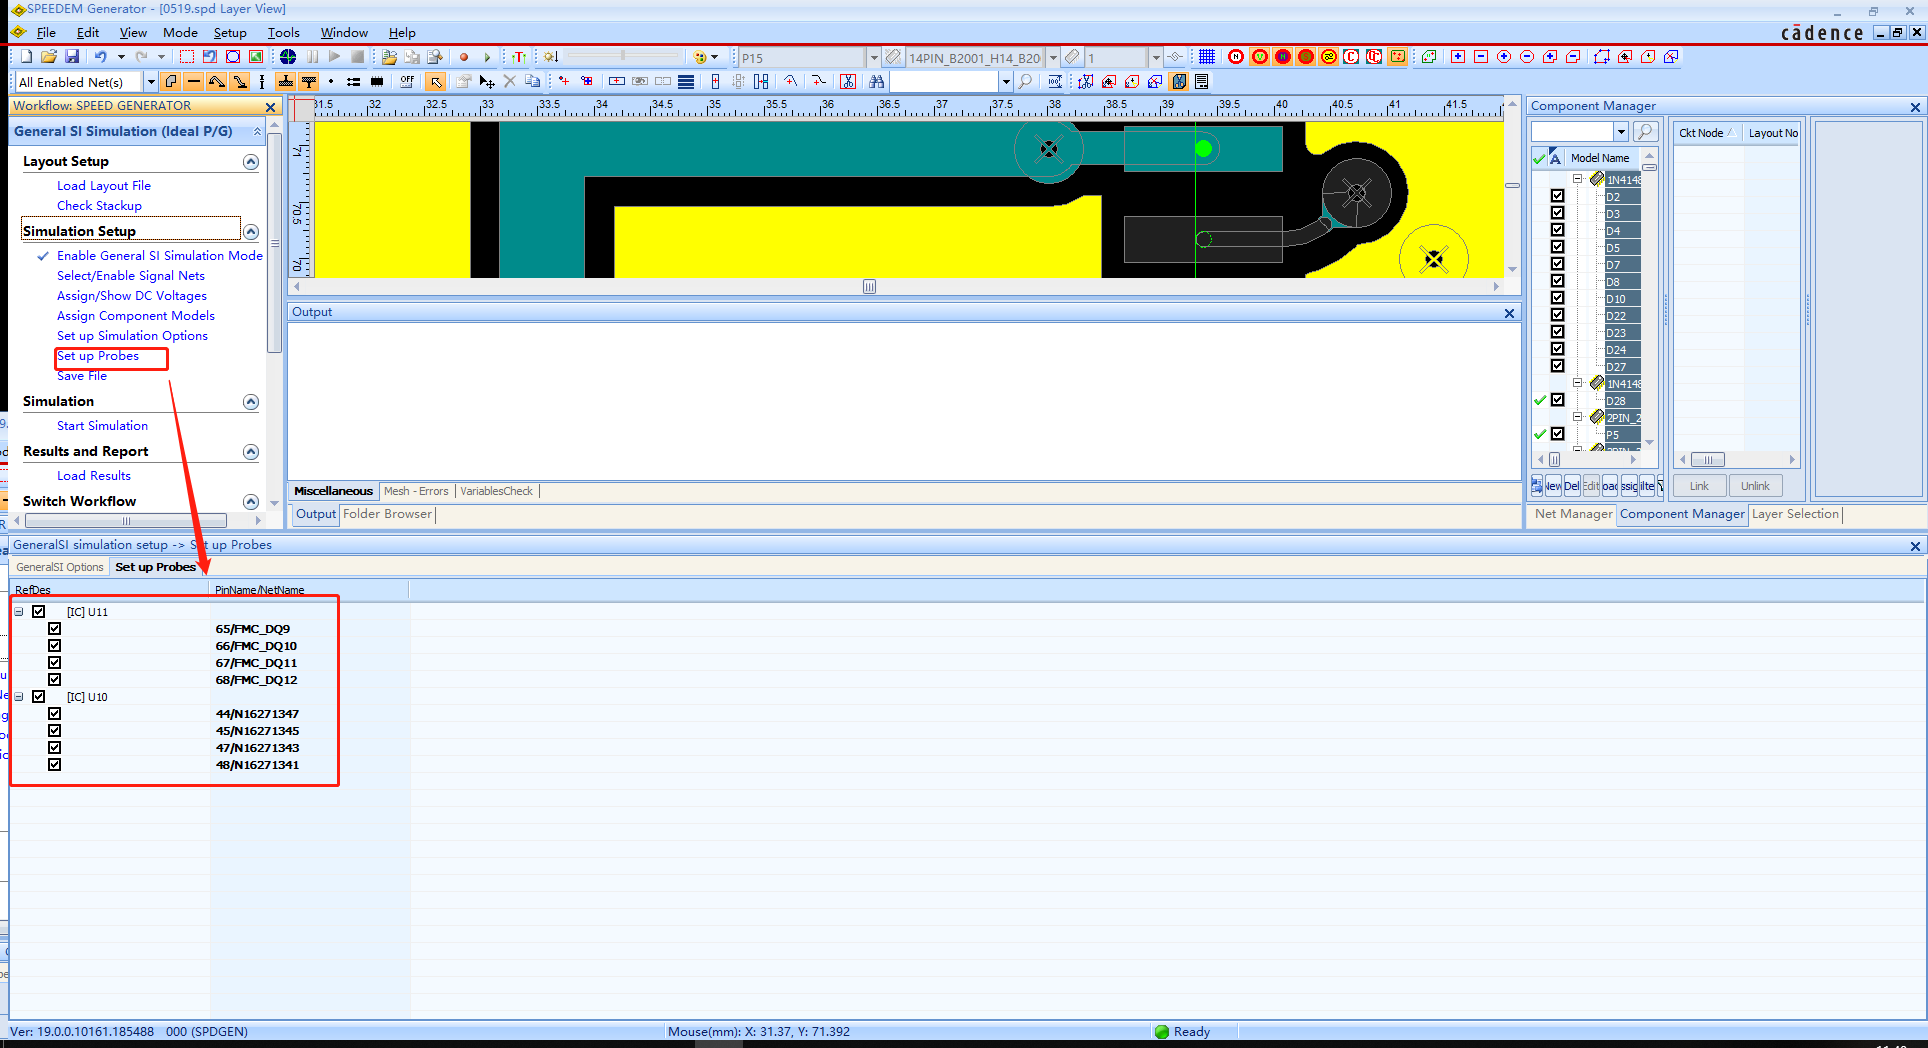Click the magnifier icon next to toolbar search field
This screenshot has height=1048, width=1928.
[1025, 82]
